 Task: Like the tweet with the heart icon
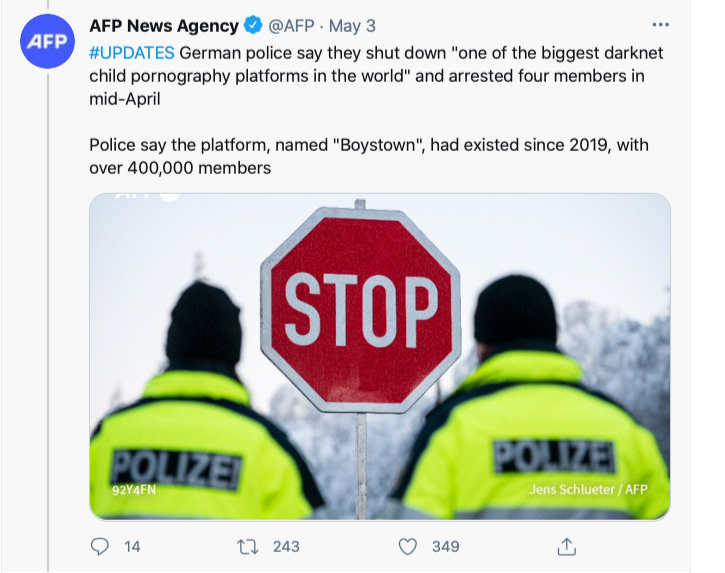pos(407,546)
